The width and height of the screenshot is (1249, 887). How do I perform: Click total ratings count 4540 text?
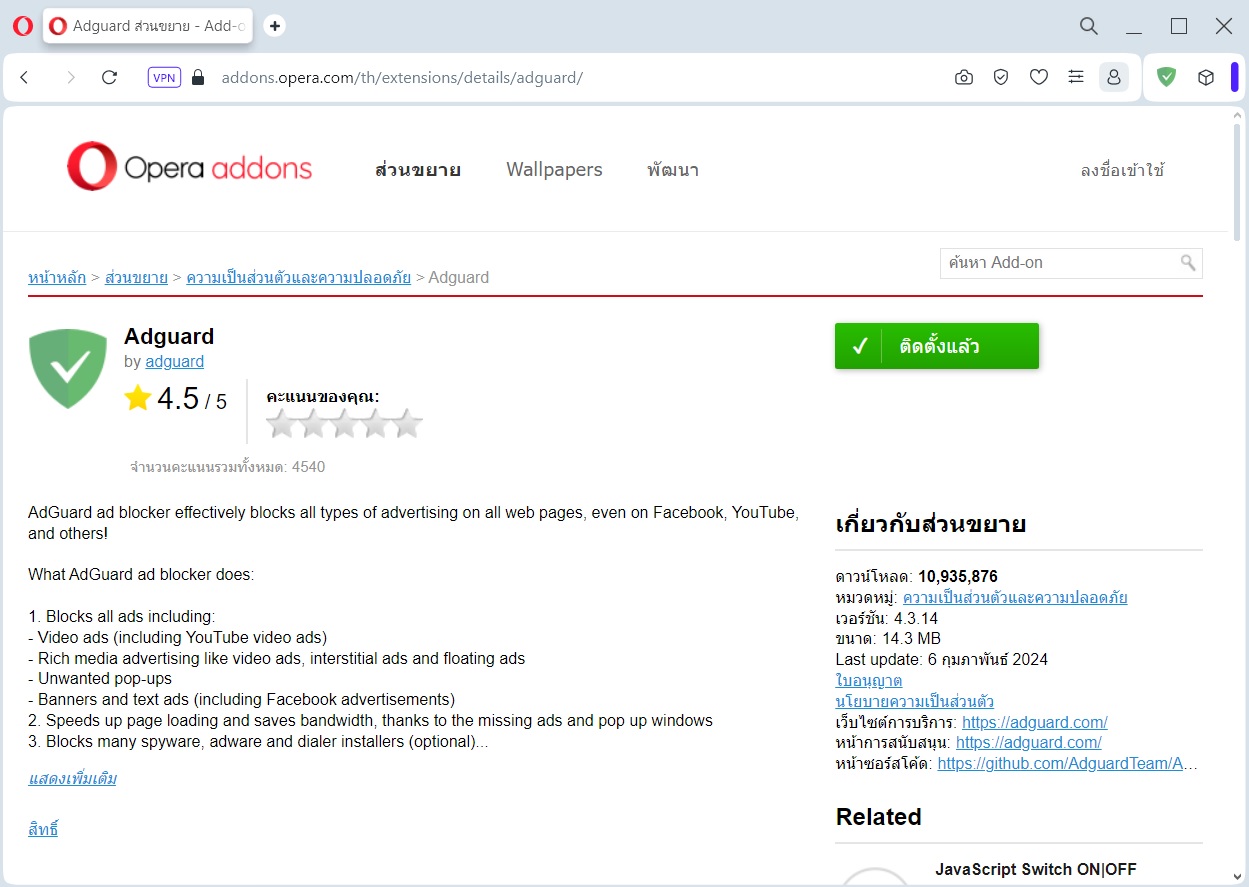308,467
